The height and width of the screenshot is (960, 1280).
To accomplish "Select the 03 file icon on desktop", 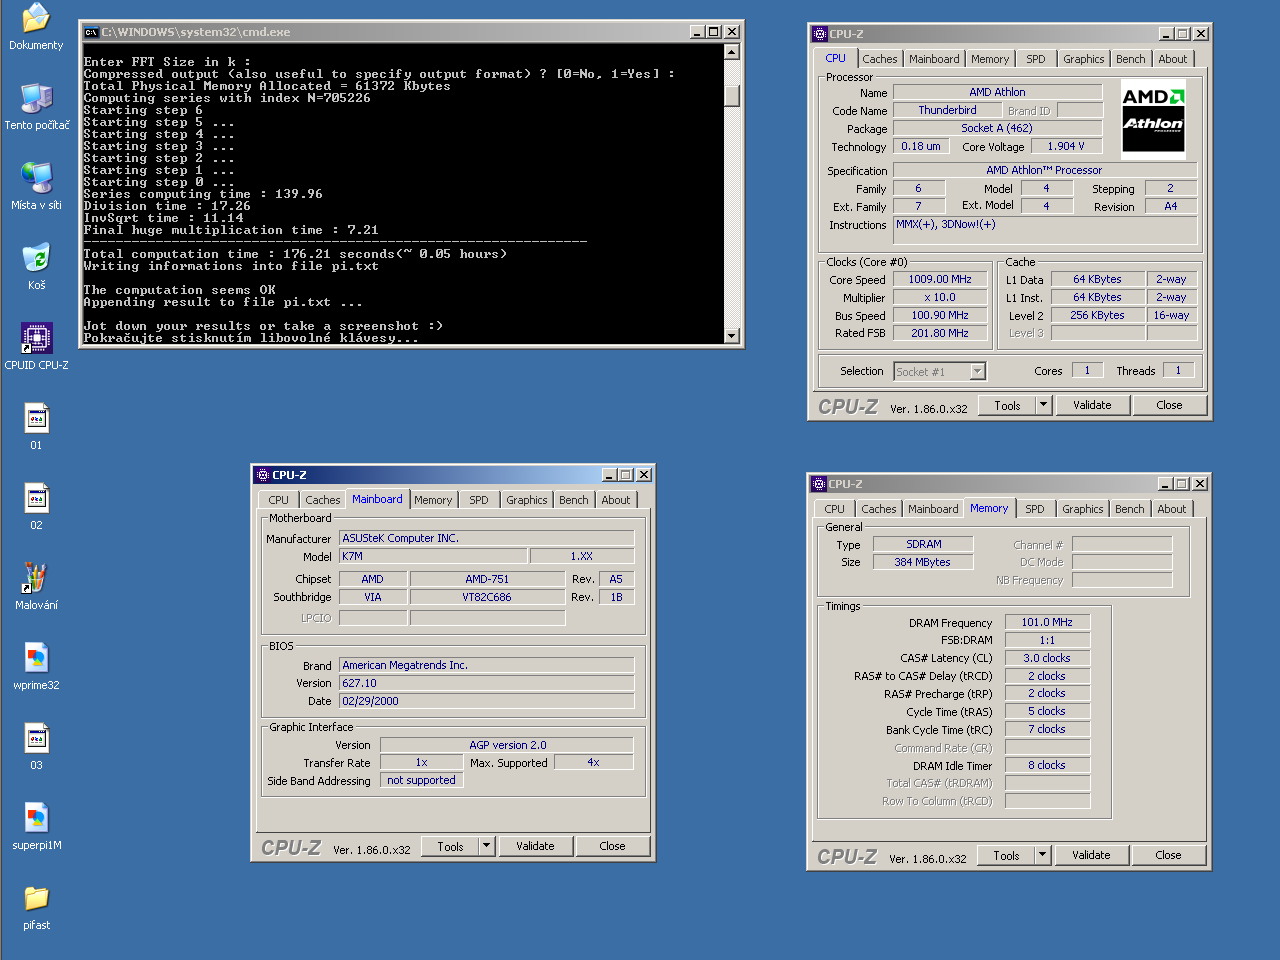I will point(36,746).
